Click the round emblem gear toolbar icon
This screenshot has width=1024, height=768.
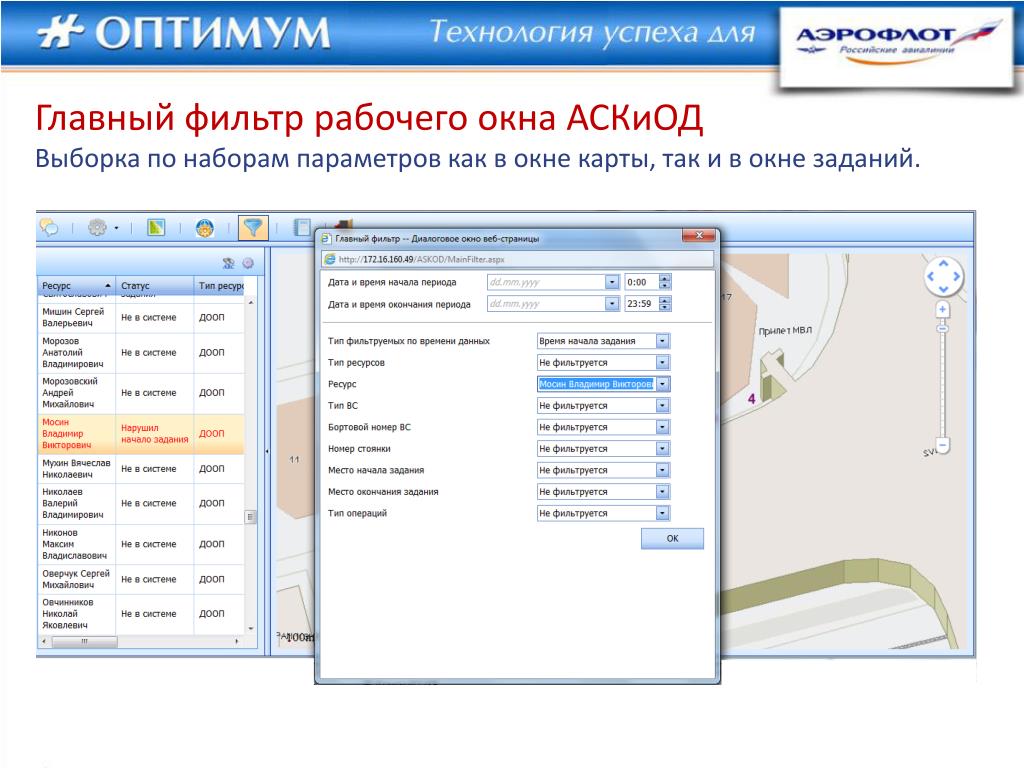tap(205, 228)
